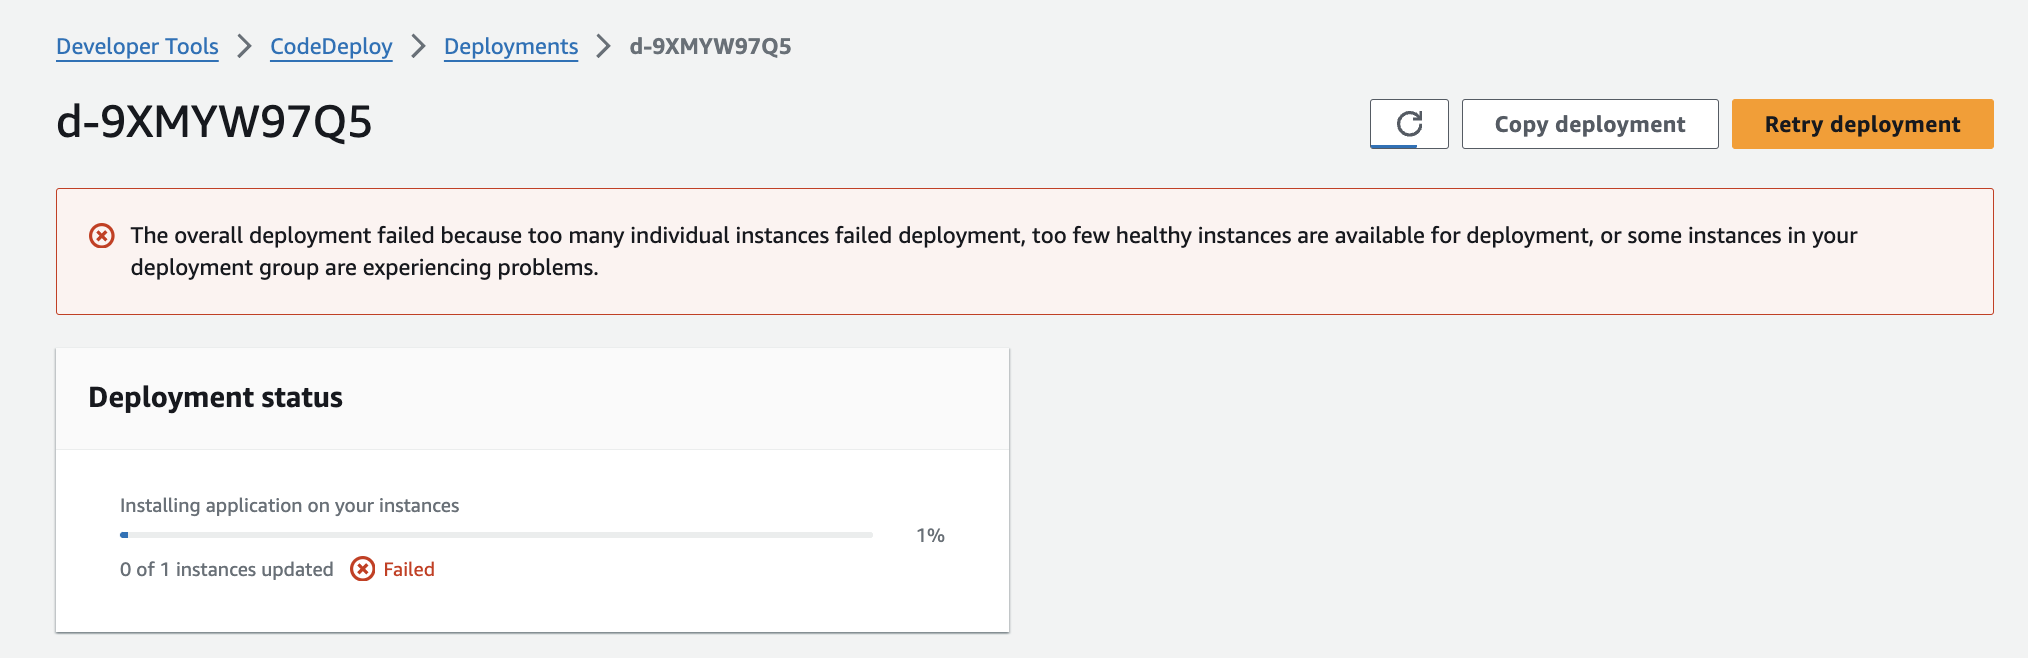
Task: Click the 0 of 1 instances updated text
Action: 226,569
